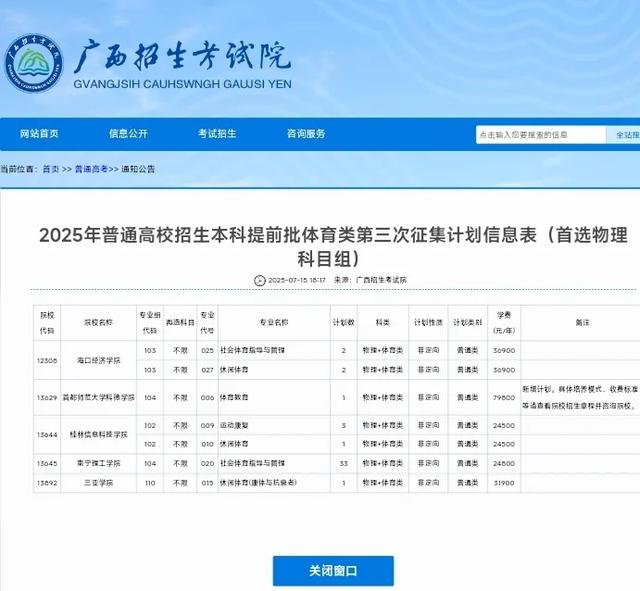Select the 三亚学院 cell
Viewport: 640px width, 591px height.
click(98, 483)
